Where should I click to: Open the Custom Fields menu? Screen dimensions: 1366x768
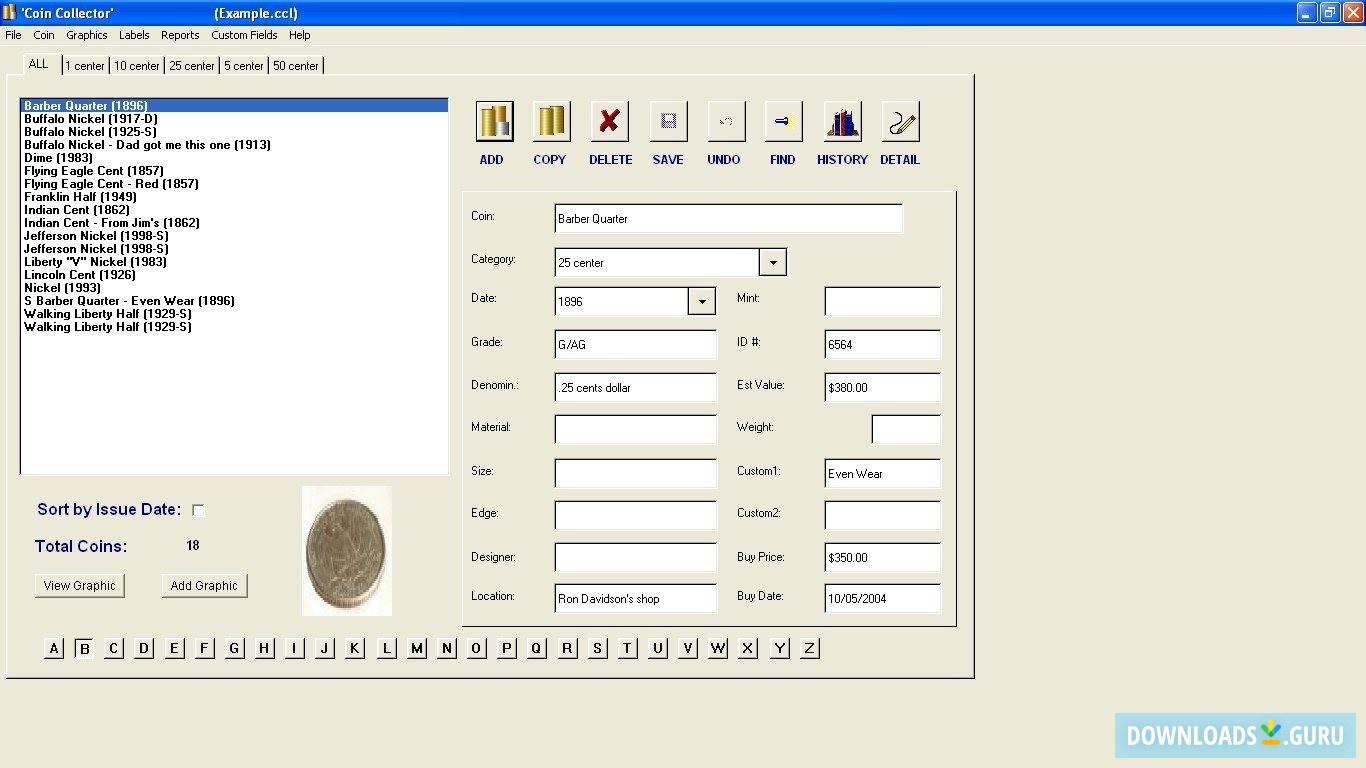(244, 35)
